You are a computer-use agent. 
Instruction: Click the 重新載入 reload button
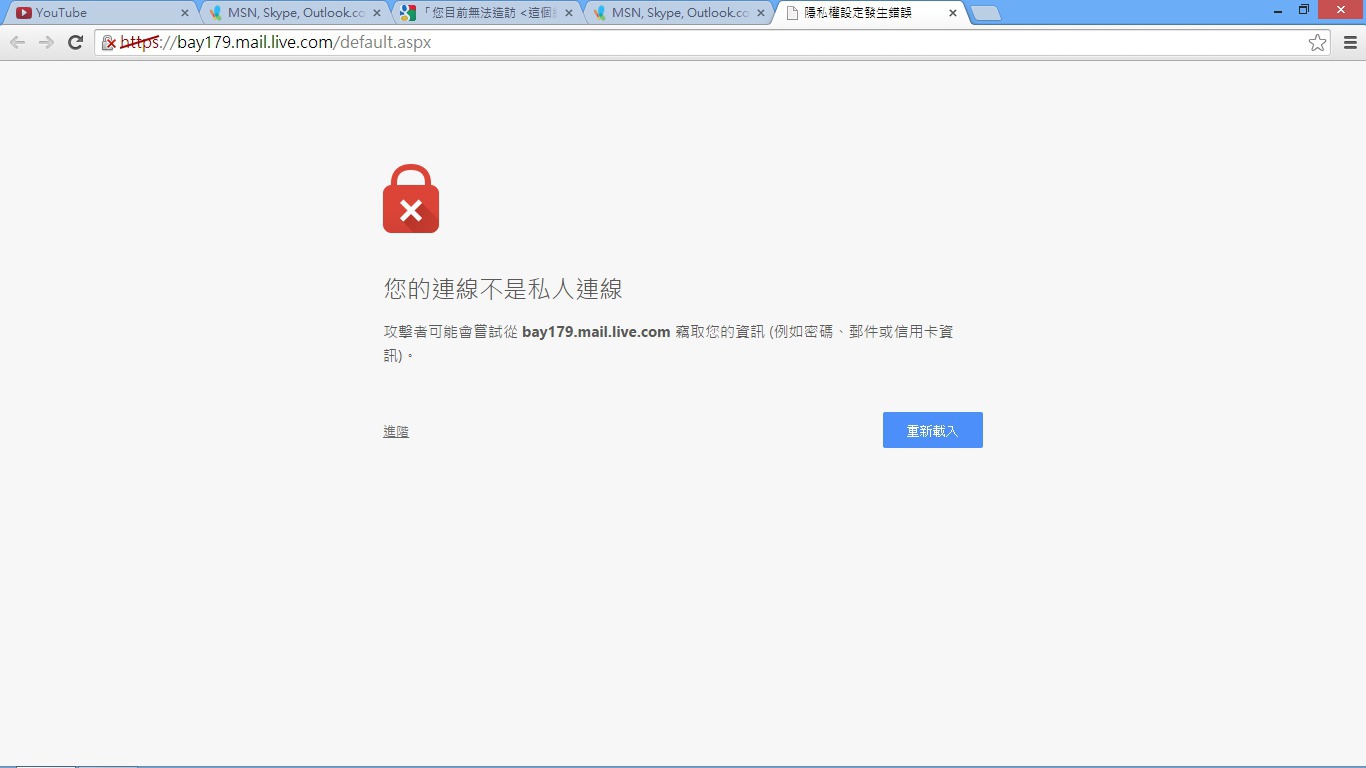(932, 430)
